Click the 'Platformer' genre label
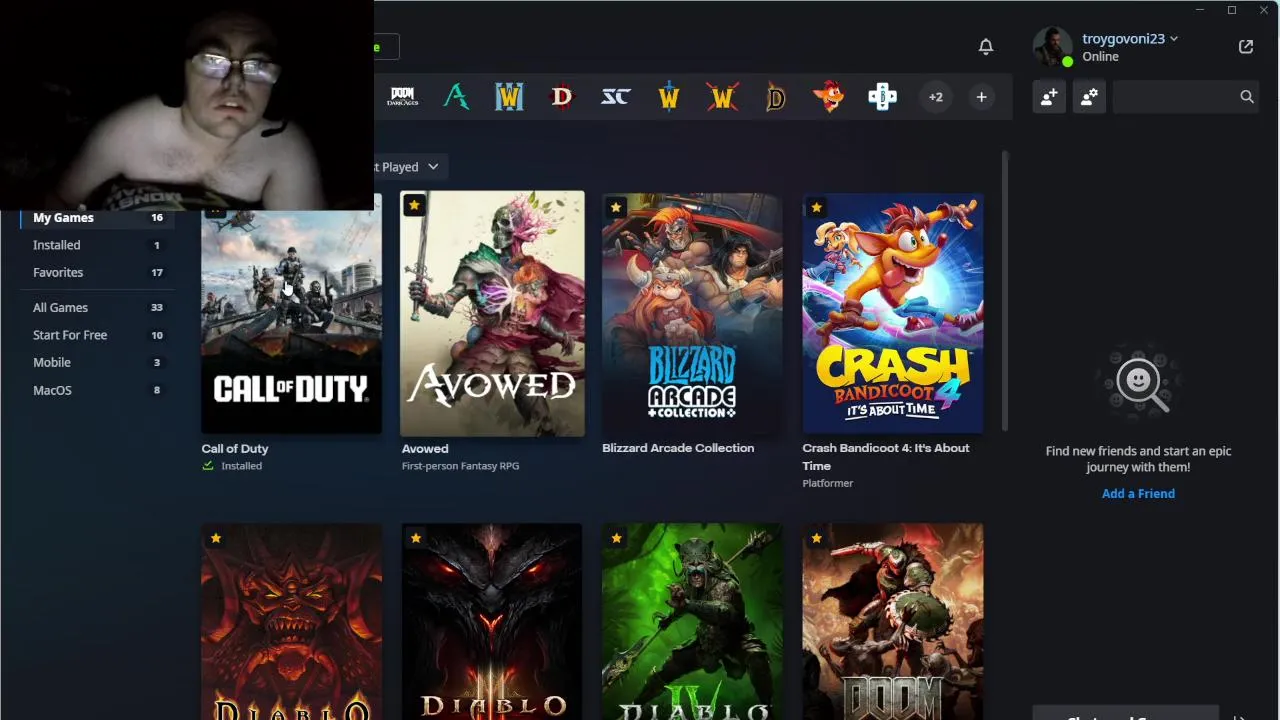Image resolution: width=1280 pixels, height=720 pixels. click(828, 483)
